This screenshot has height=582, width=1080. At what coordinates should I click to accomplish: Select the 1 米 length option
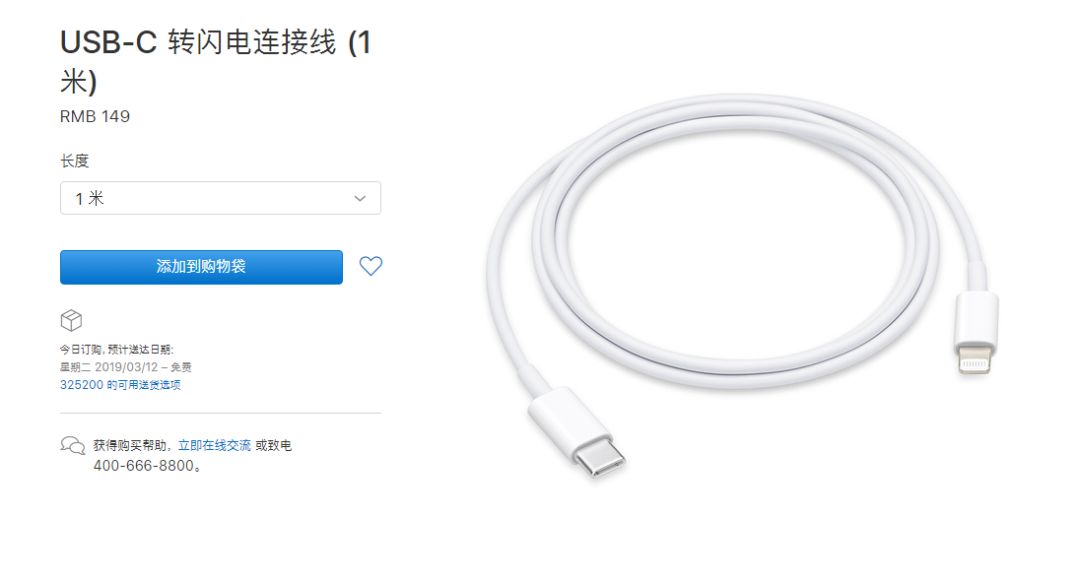pos(90,198)
